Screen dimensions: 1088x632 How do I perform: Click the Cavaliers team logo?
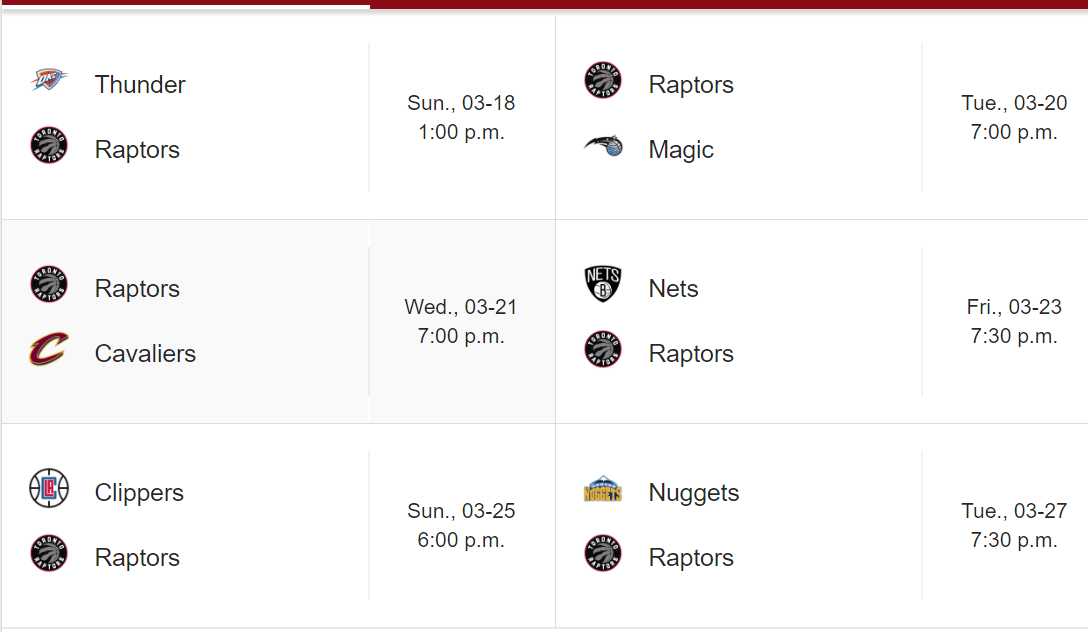click(48, 350)
